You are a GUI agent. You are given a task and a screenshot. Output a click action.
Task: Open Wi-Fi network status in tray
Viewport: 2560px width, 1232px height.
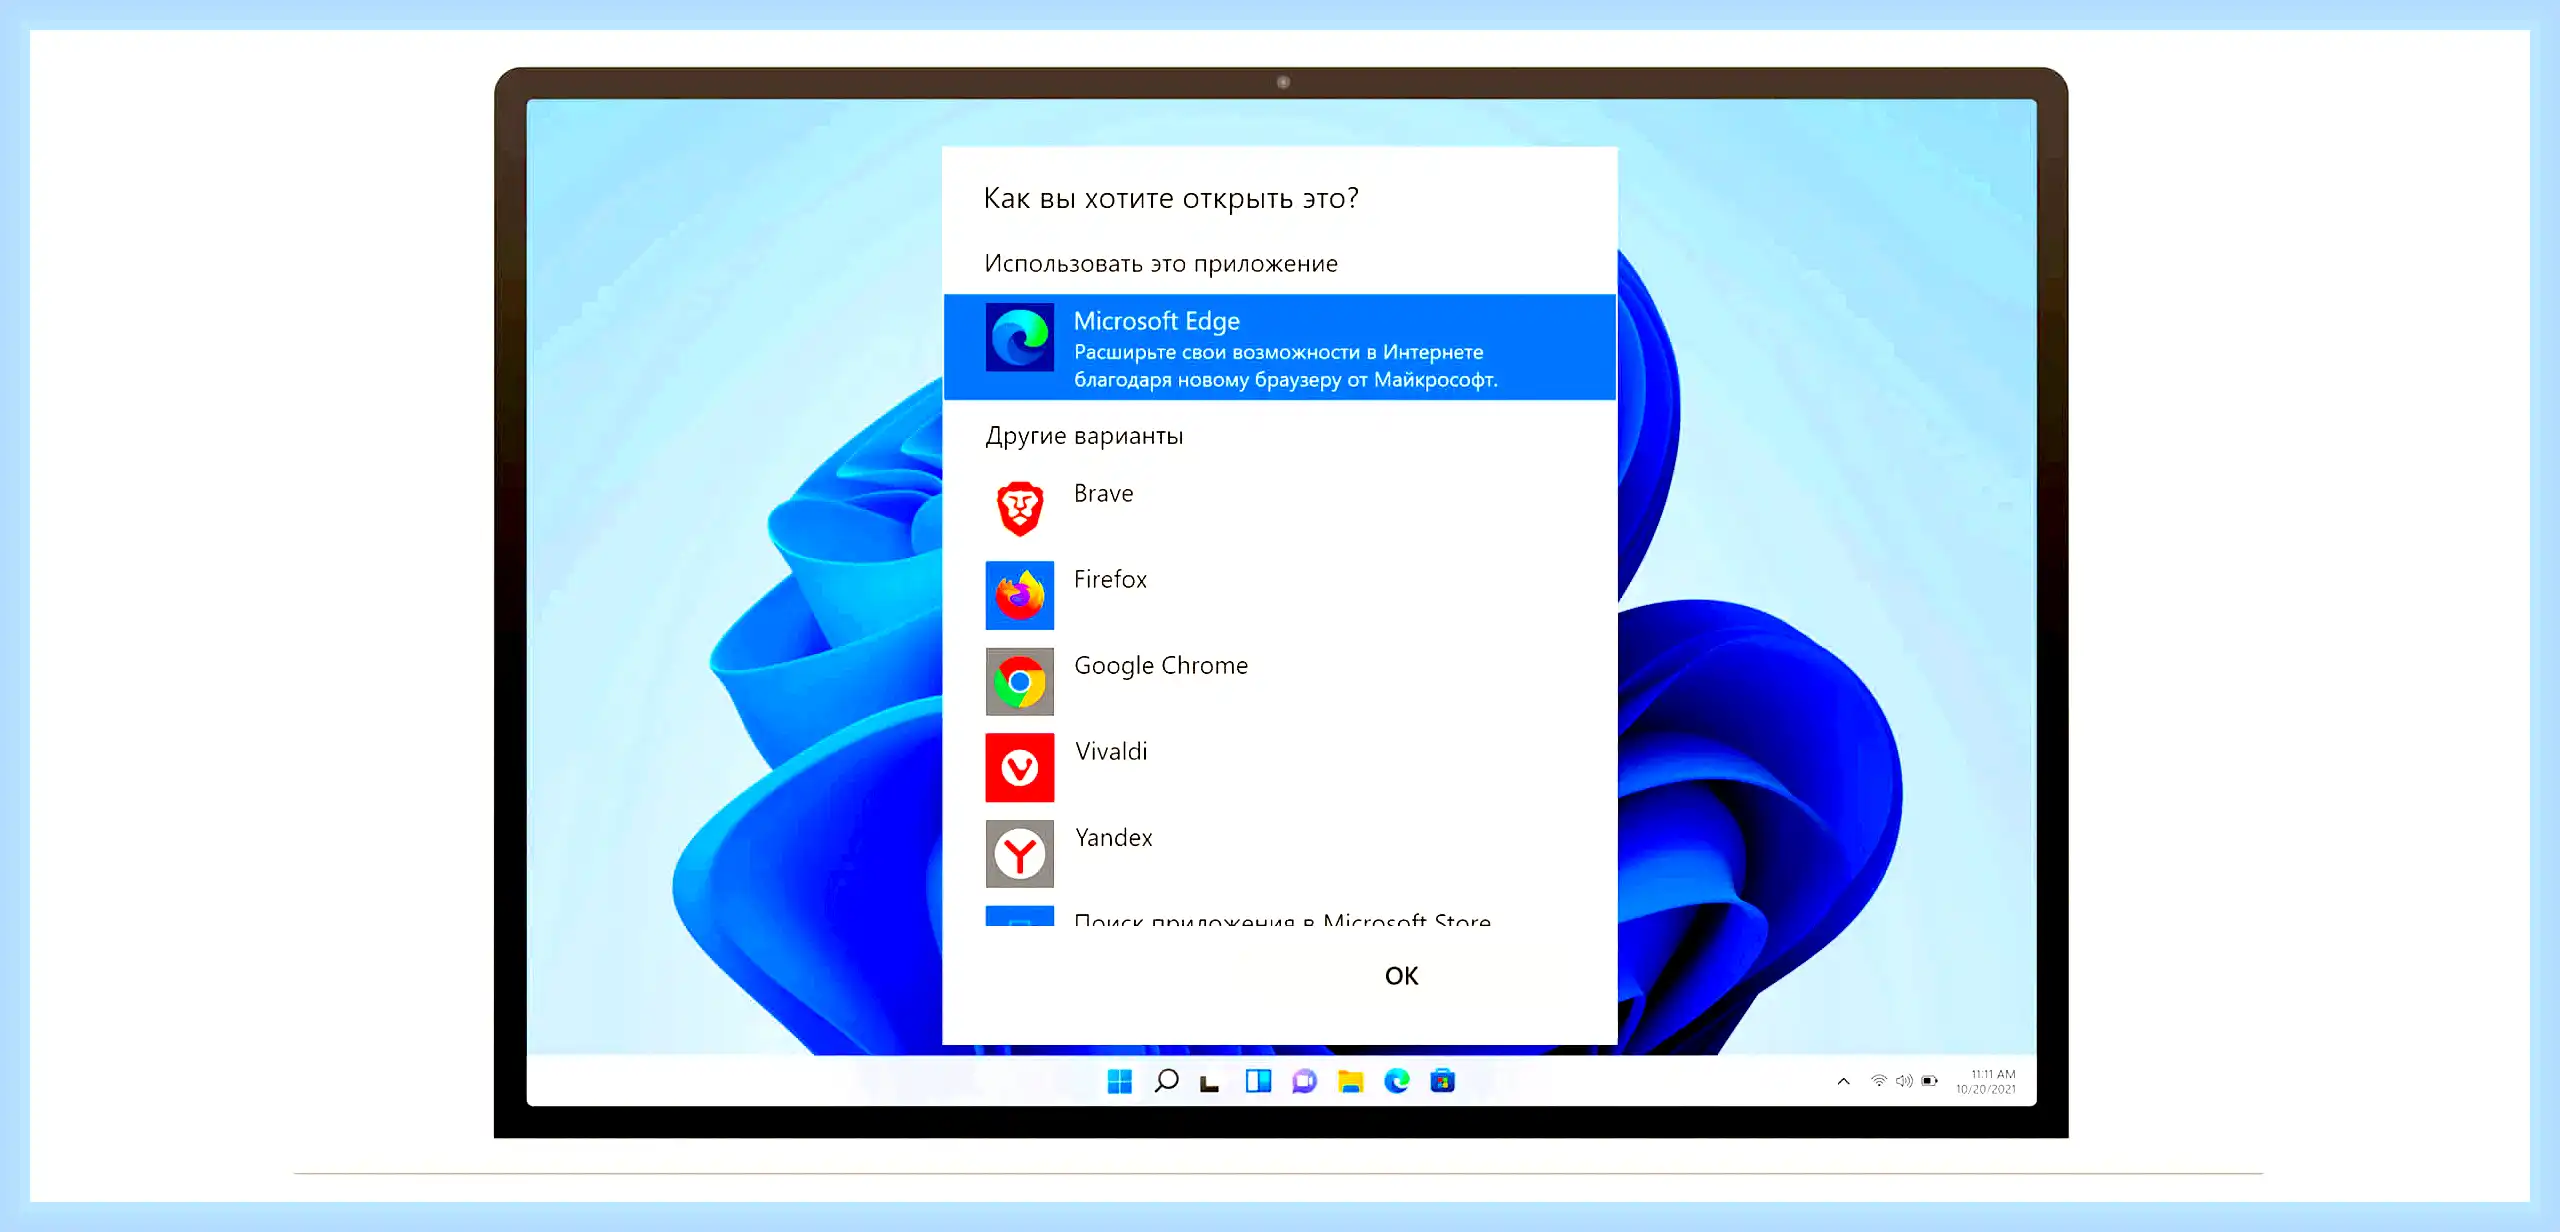pyautogui.click(x=1879, y=1081)
